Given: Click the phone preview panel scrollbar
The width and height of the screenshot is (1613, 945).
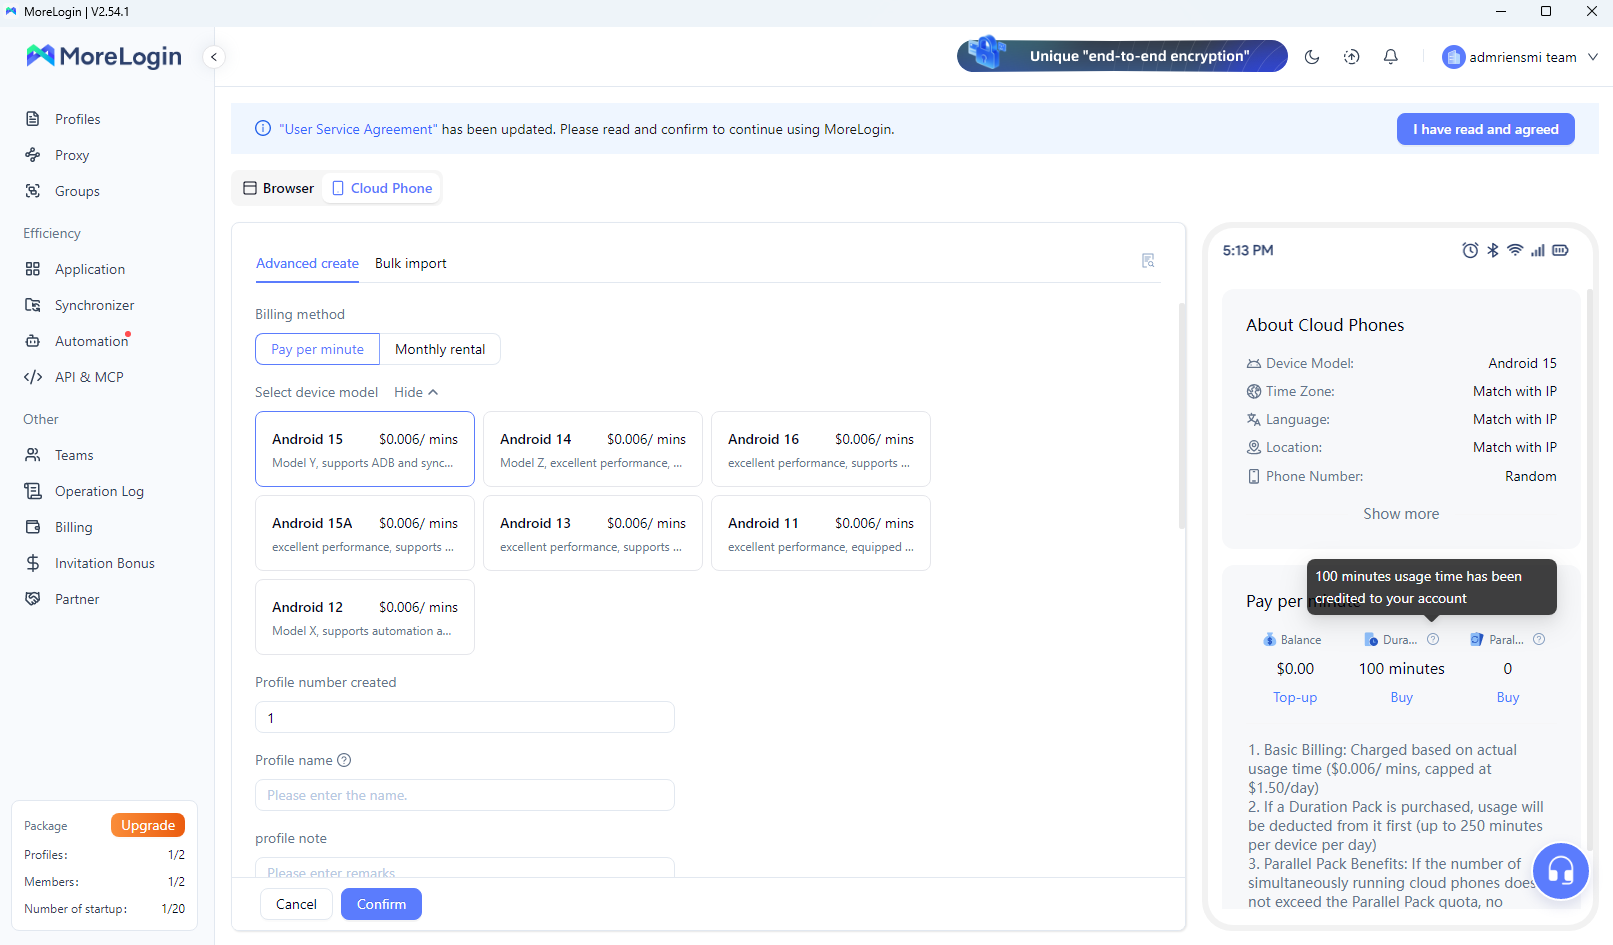Looking at the screenshot, I should (x=1590, y=570).
